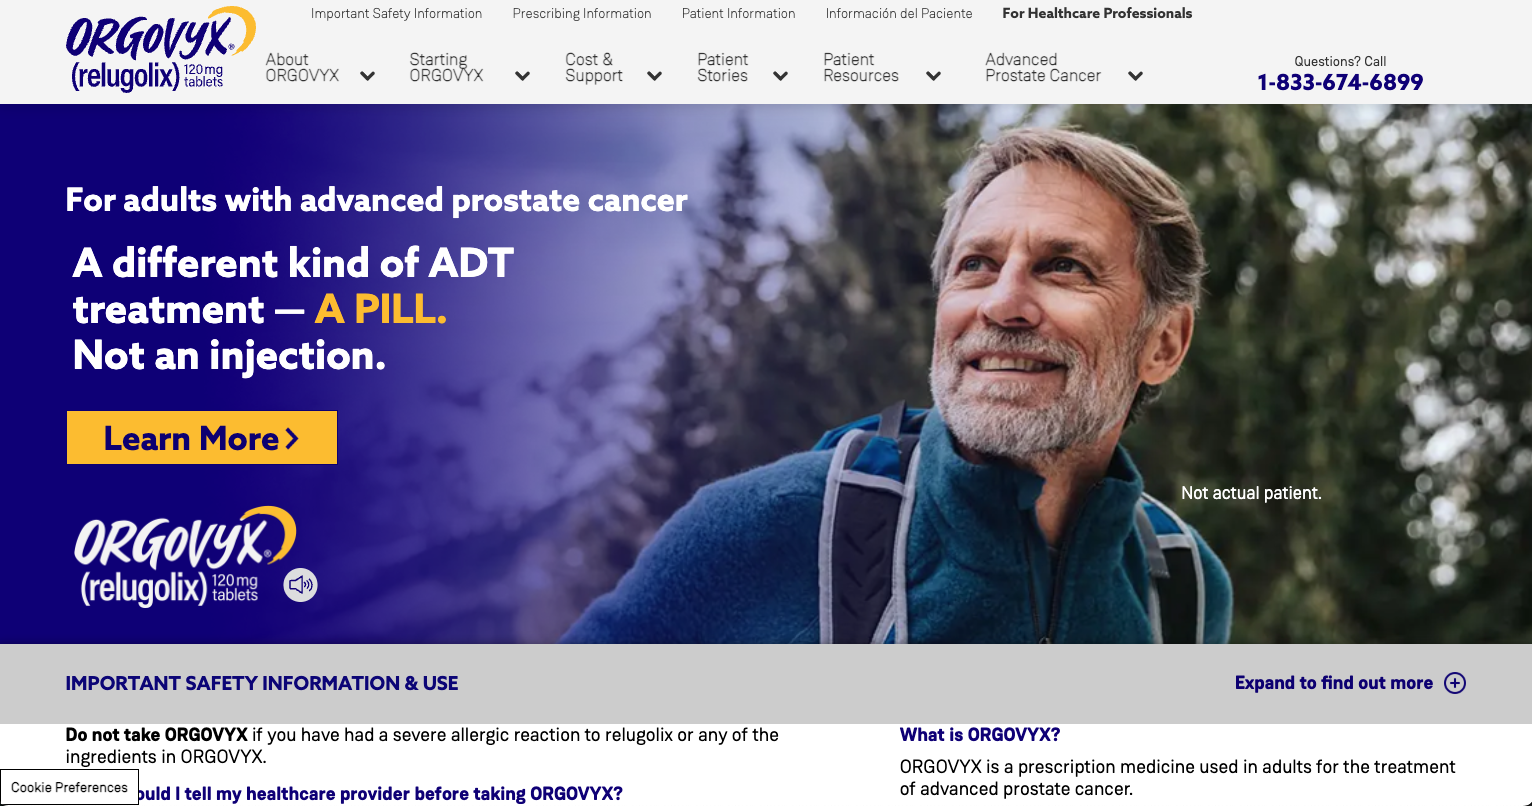Open Cookie Preferences

(69, 787)
